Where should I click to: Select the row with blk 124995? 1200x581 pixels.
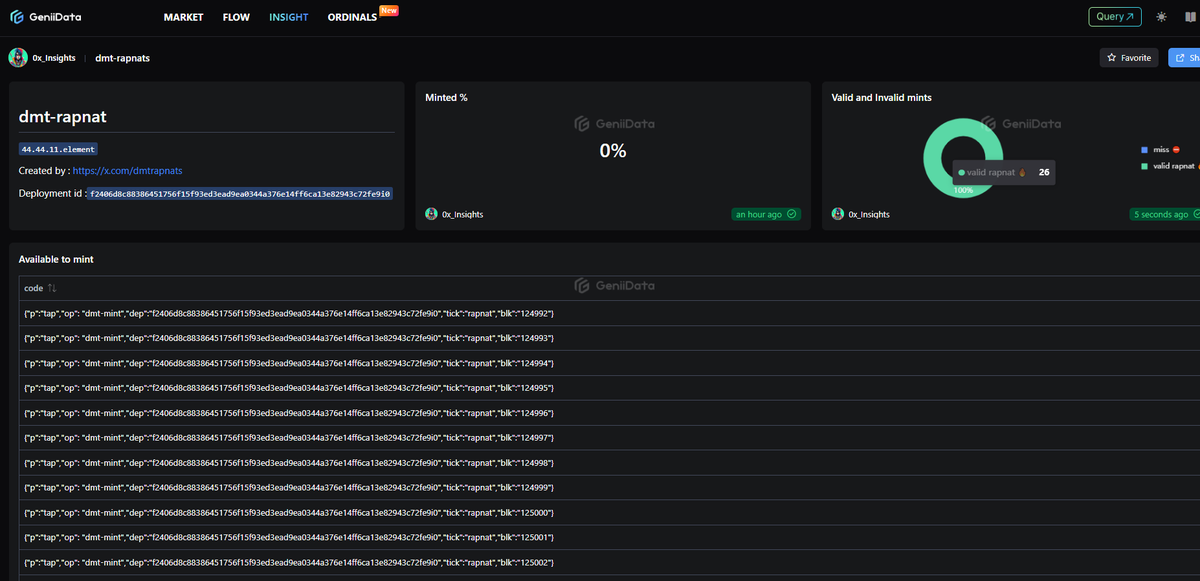click(609, 389)
